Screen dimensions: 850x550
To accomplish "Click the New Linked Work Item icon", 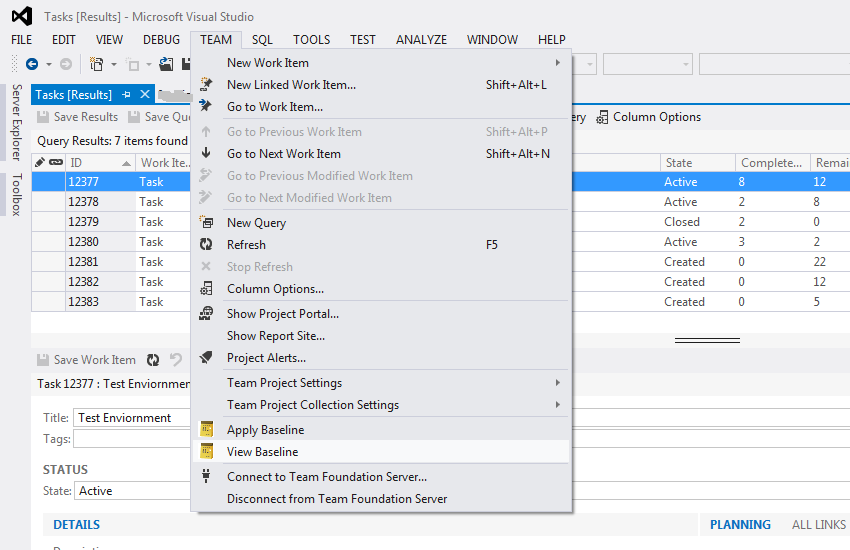I will pyautogui.click(x=206, y=83).
